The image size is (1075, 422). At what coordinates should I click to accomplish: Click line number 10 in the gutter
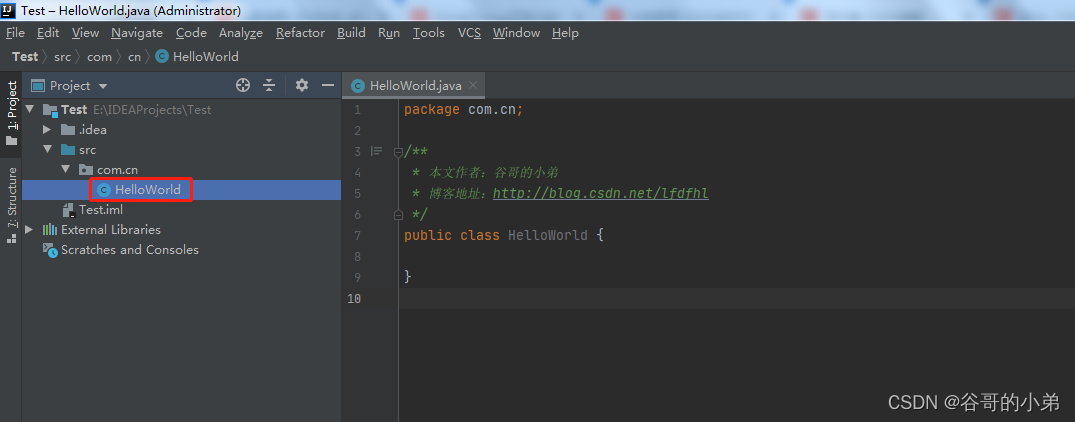point(354,298)
